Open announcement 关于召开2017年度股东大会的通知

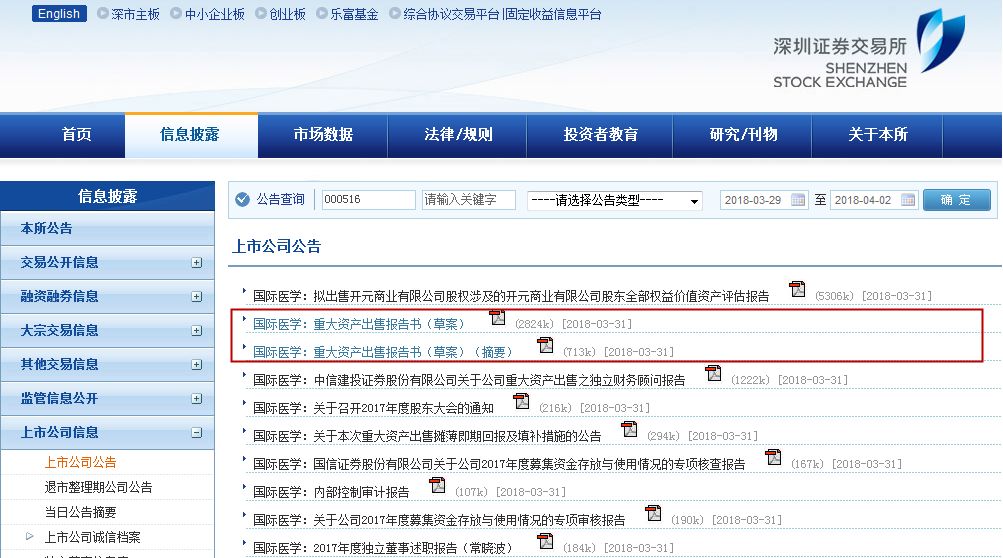click(373, 408)
